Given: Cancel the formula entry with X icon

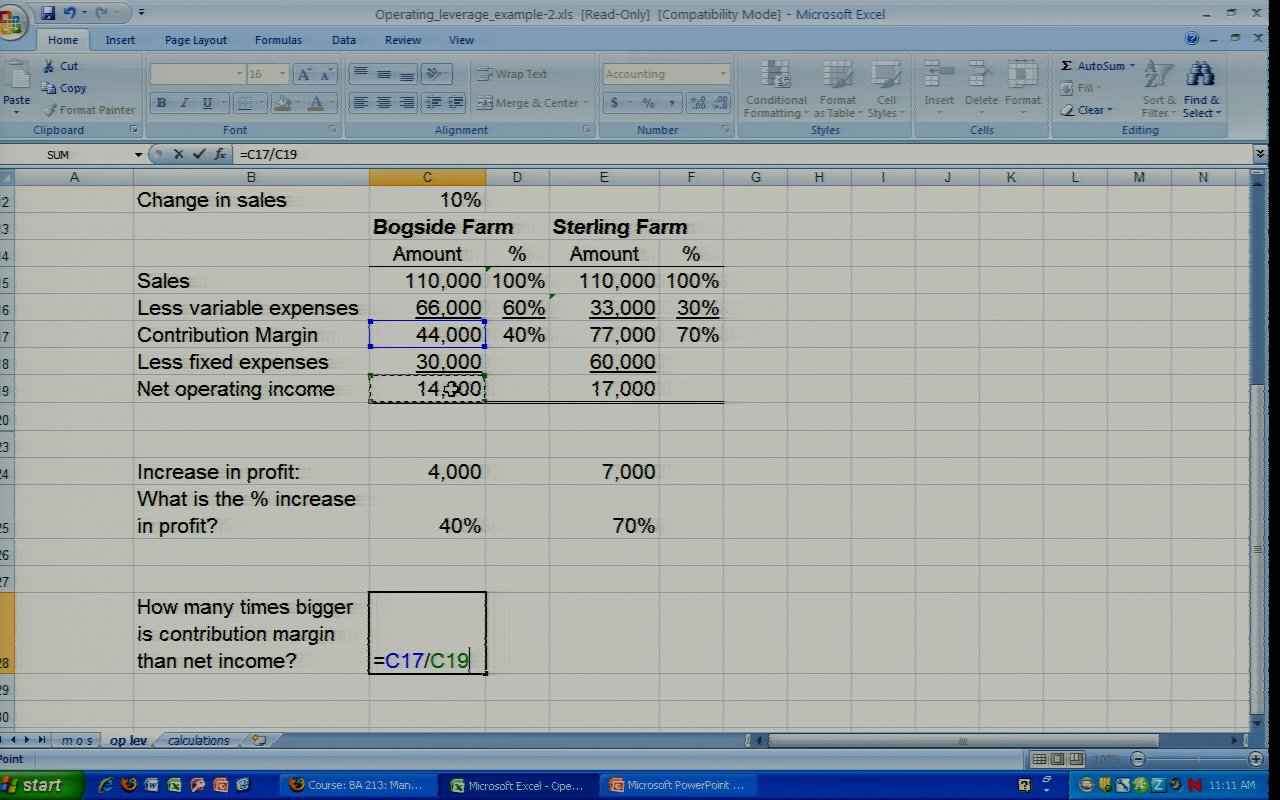Looking at the screenshot, I should click(x=178, y=154).
